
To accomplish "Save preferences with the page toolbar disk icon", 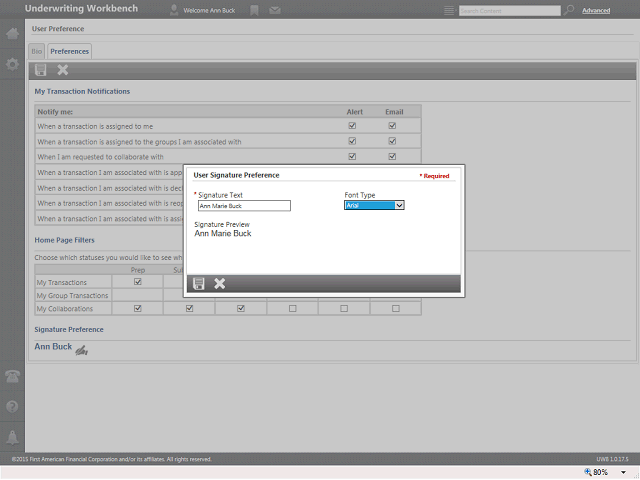I will [40, 70].
